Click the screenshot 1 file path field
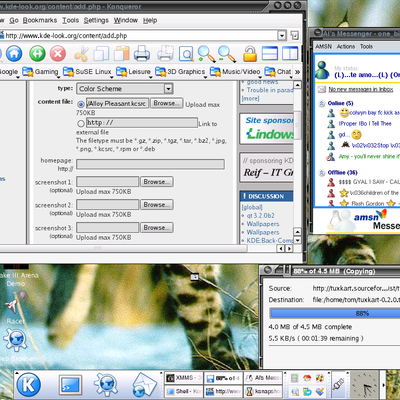Image resolution: width=400 pixels, height=400 pixels. pyautogui.click(x=107, y=182)
